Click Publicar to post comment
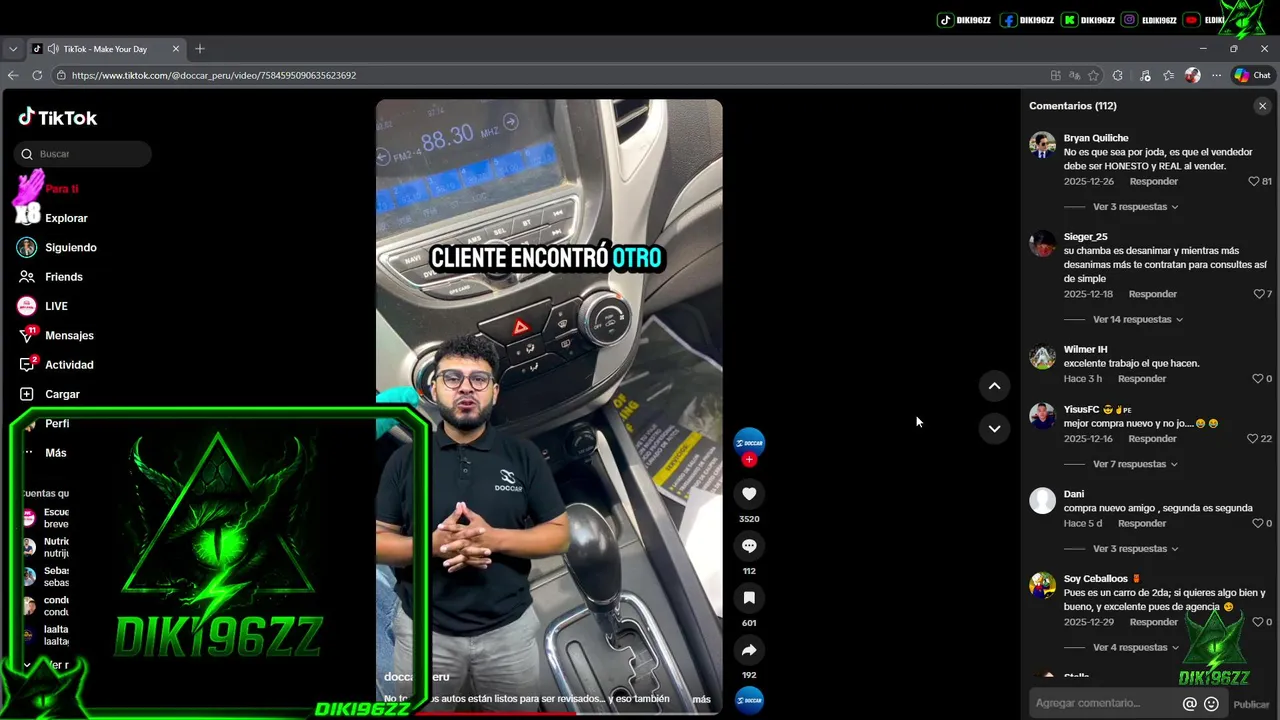1280x720 pixels. point(1251,704)
